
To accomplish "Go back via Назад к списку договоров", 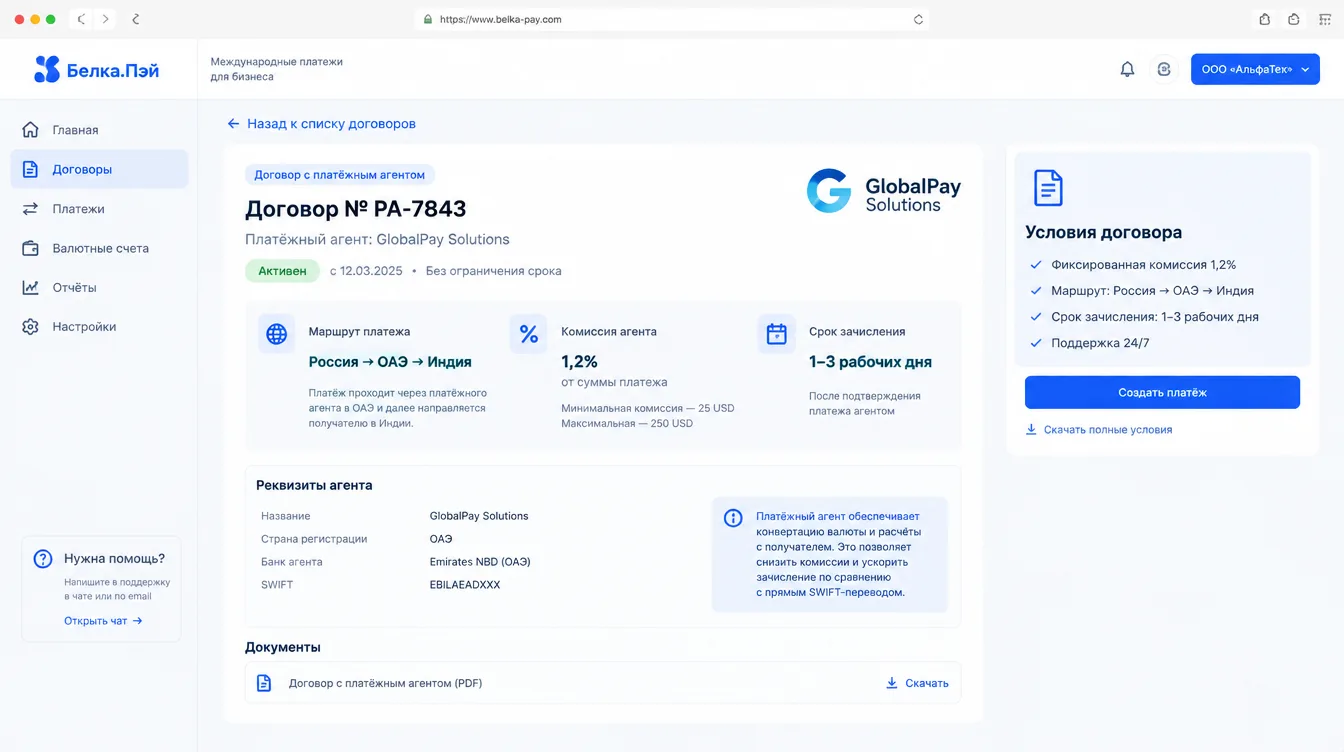I will (321, 124).
